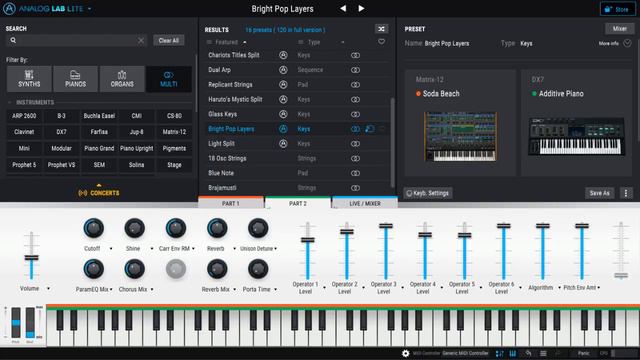Select Chariots Titles Split preset

click(233, 55)
